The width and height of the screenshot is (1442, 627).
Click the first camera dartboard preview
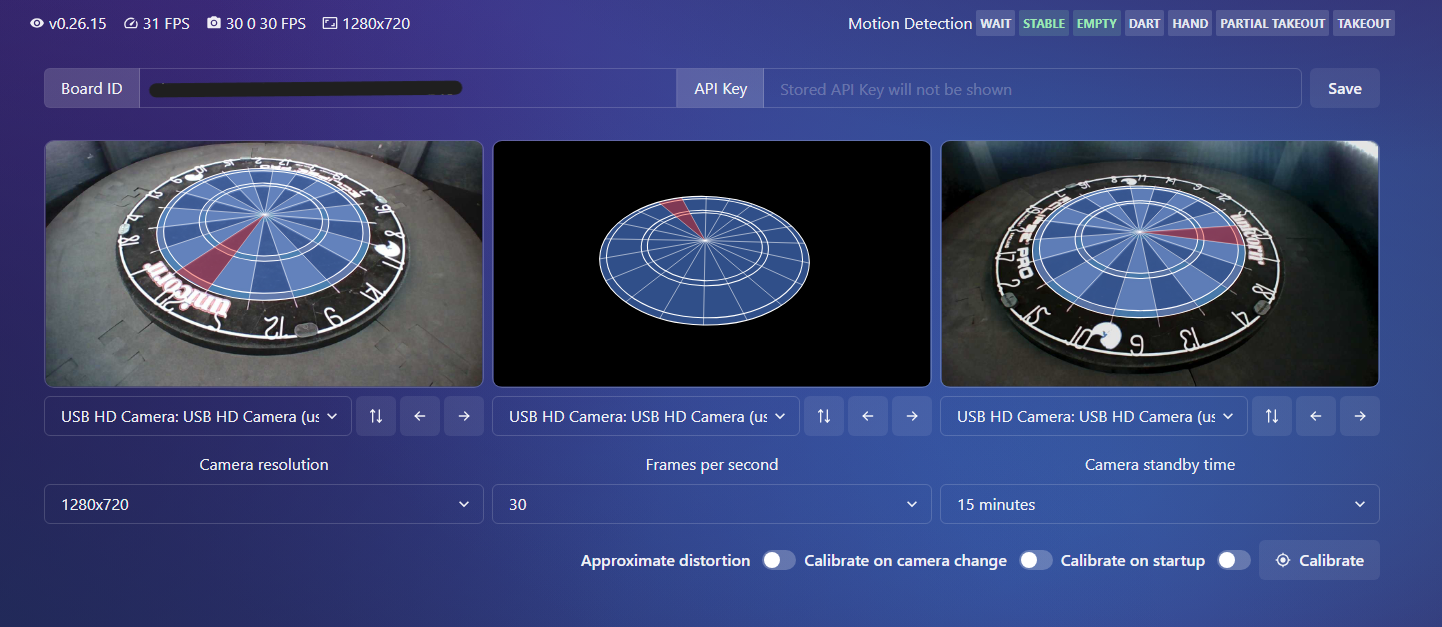tap(264, 264)
